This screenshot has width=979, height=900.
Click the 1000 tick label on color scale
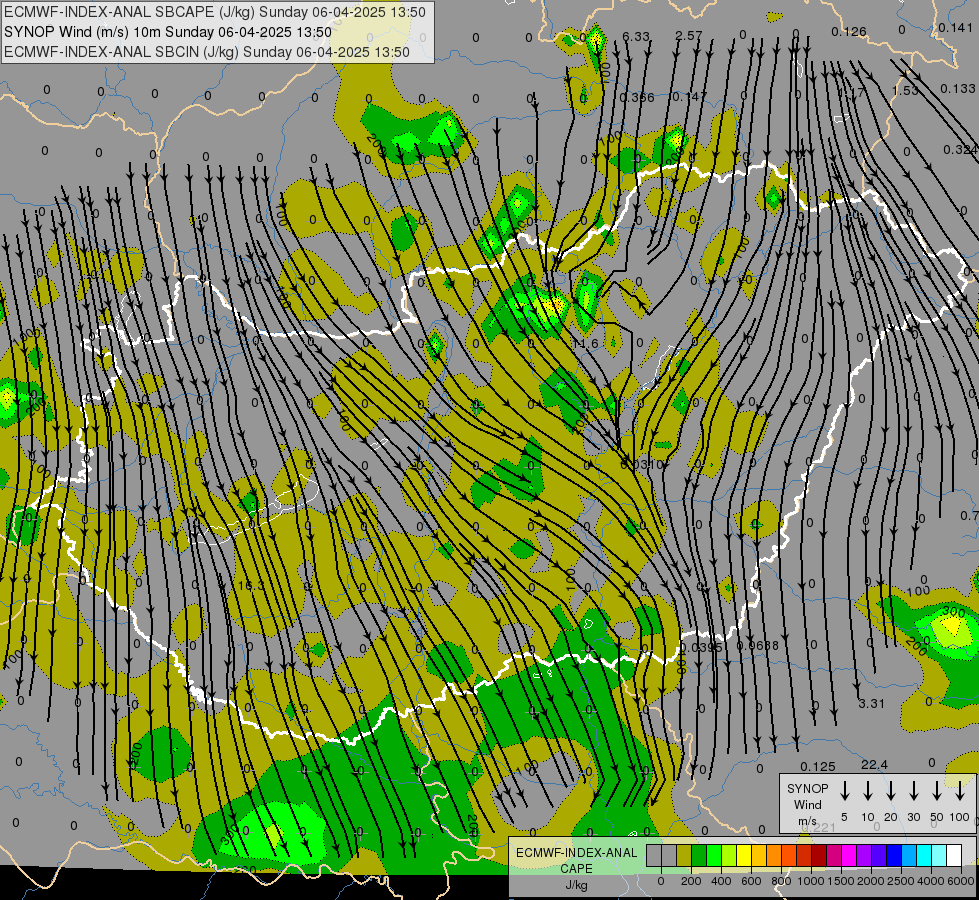811,881
